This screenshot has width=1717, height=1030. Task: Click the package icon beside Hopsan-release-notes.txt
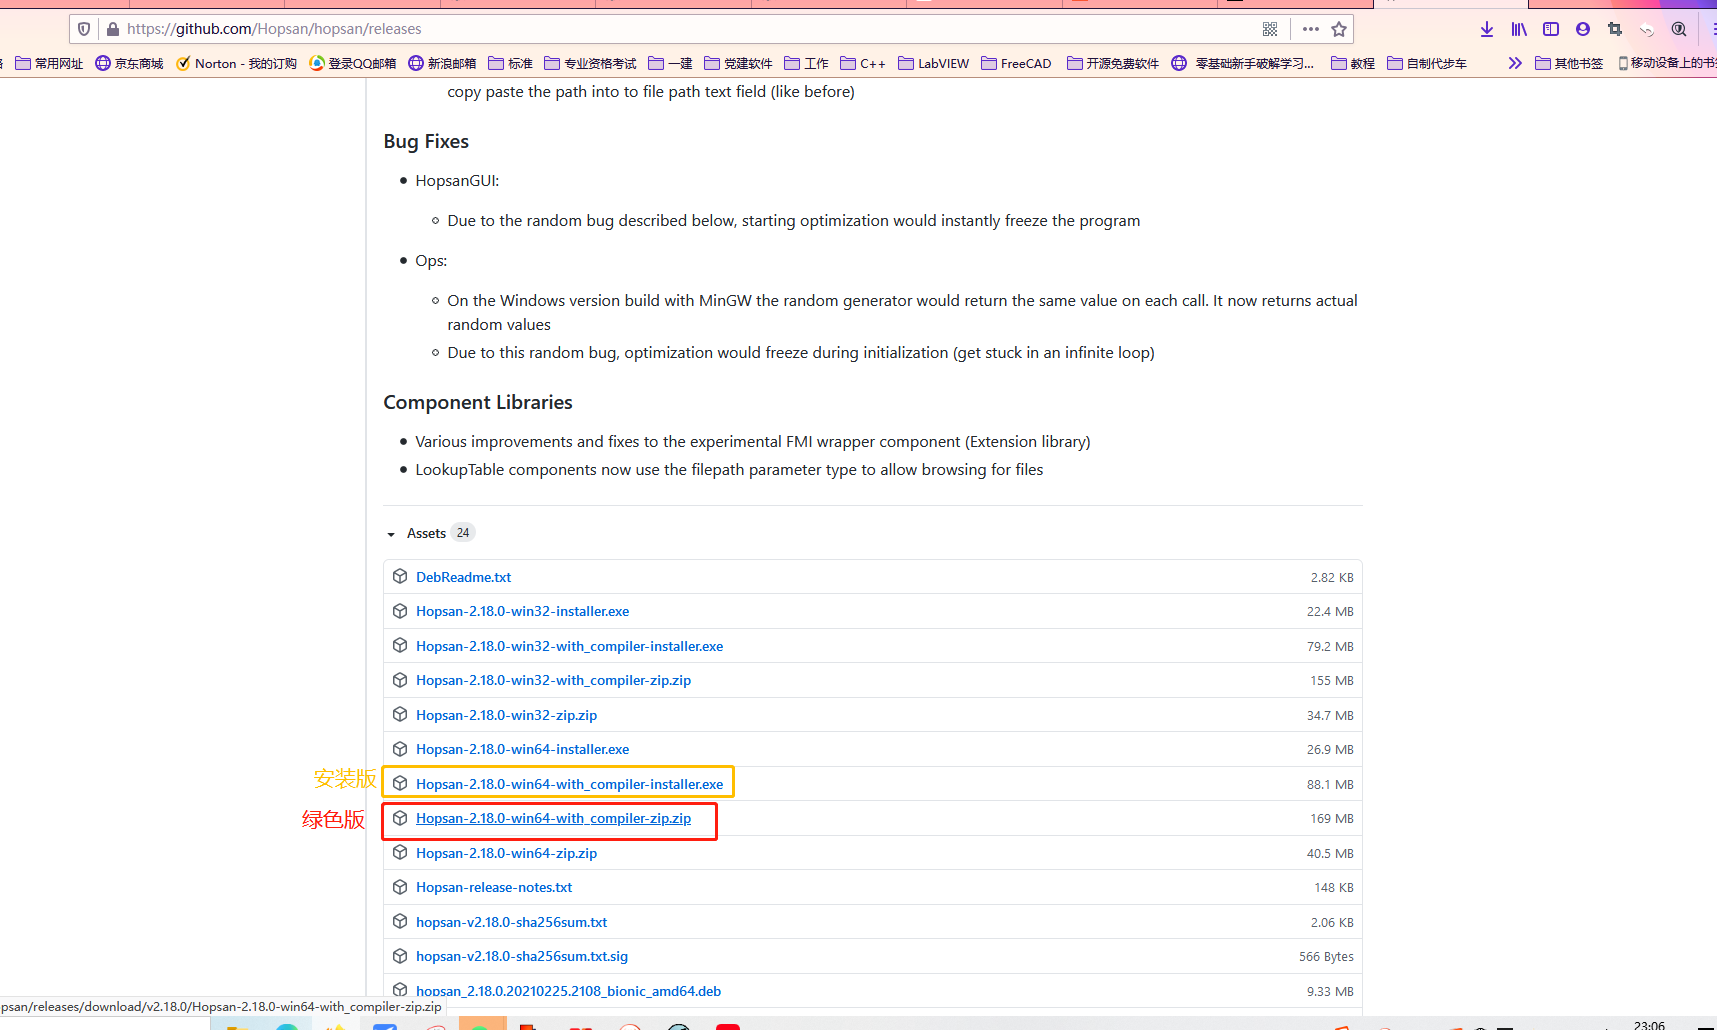(x=400, y=887)
